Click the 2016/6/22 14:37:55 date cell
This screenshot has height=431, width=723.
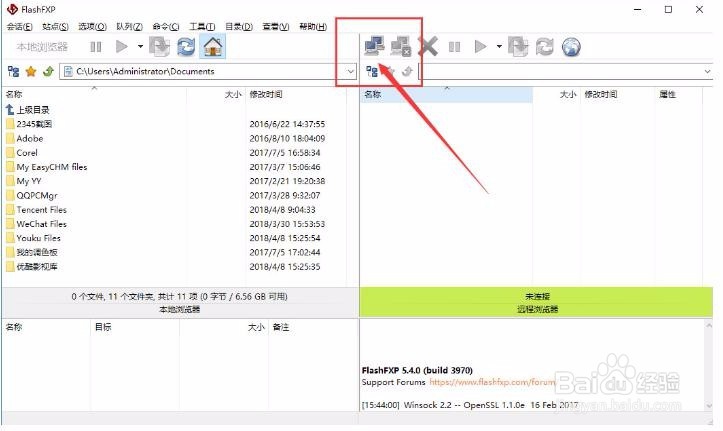(287, 124)
